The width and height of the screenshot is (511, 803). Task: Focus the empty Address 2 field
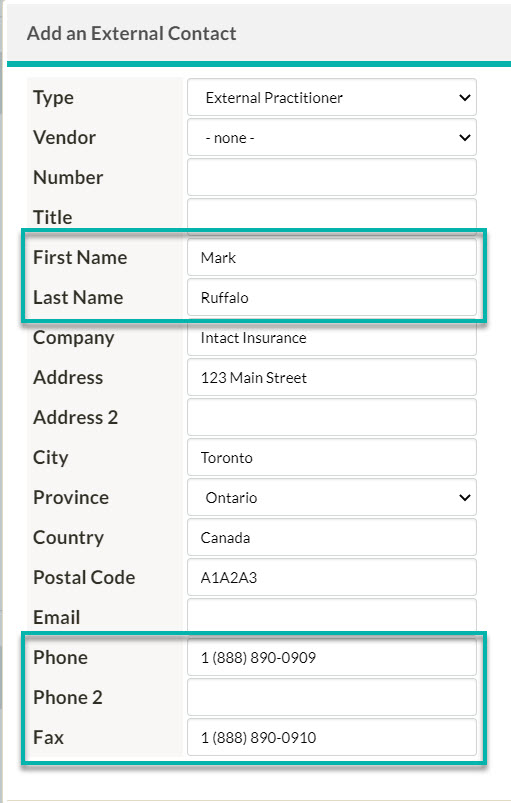pyautogui.click(x=332, y=417)
